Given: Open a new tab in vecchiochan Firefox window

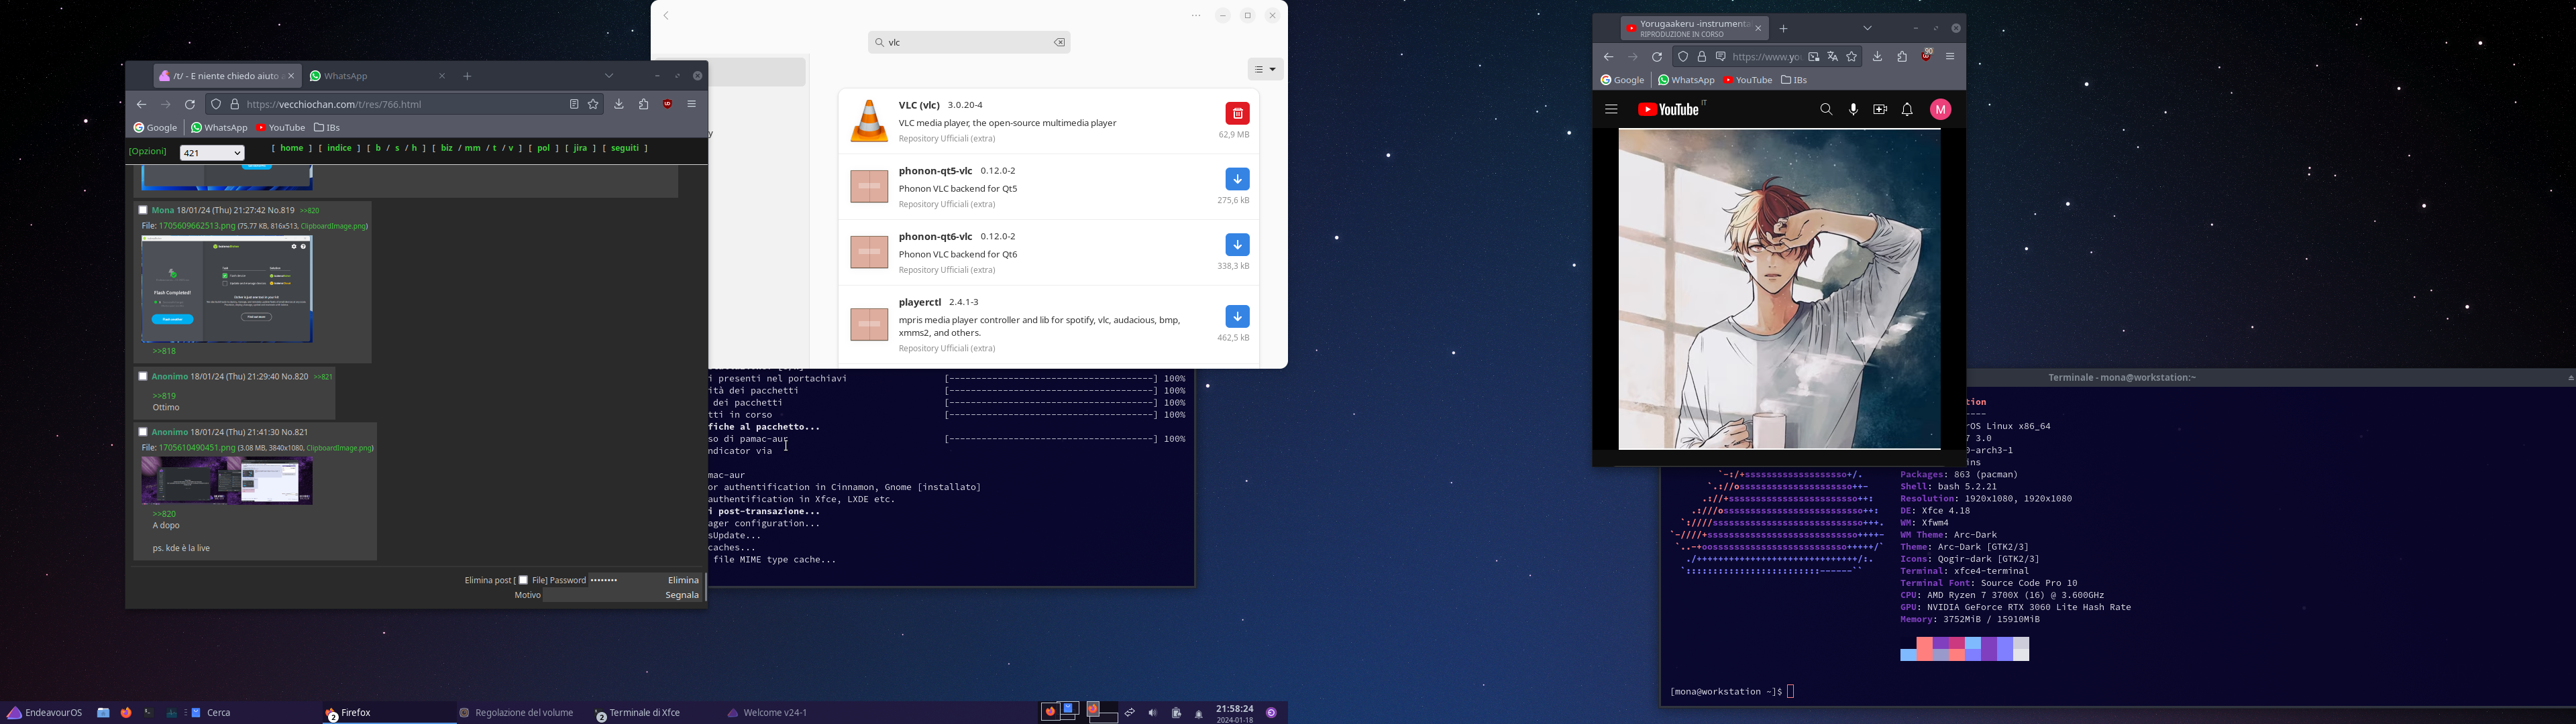Looking at the screenshot, I should (467, 76).
